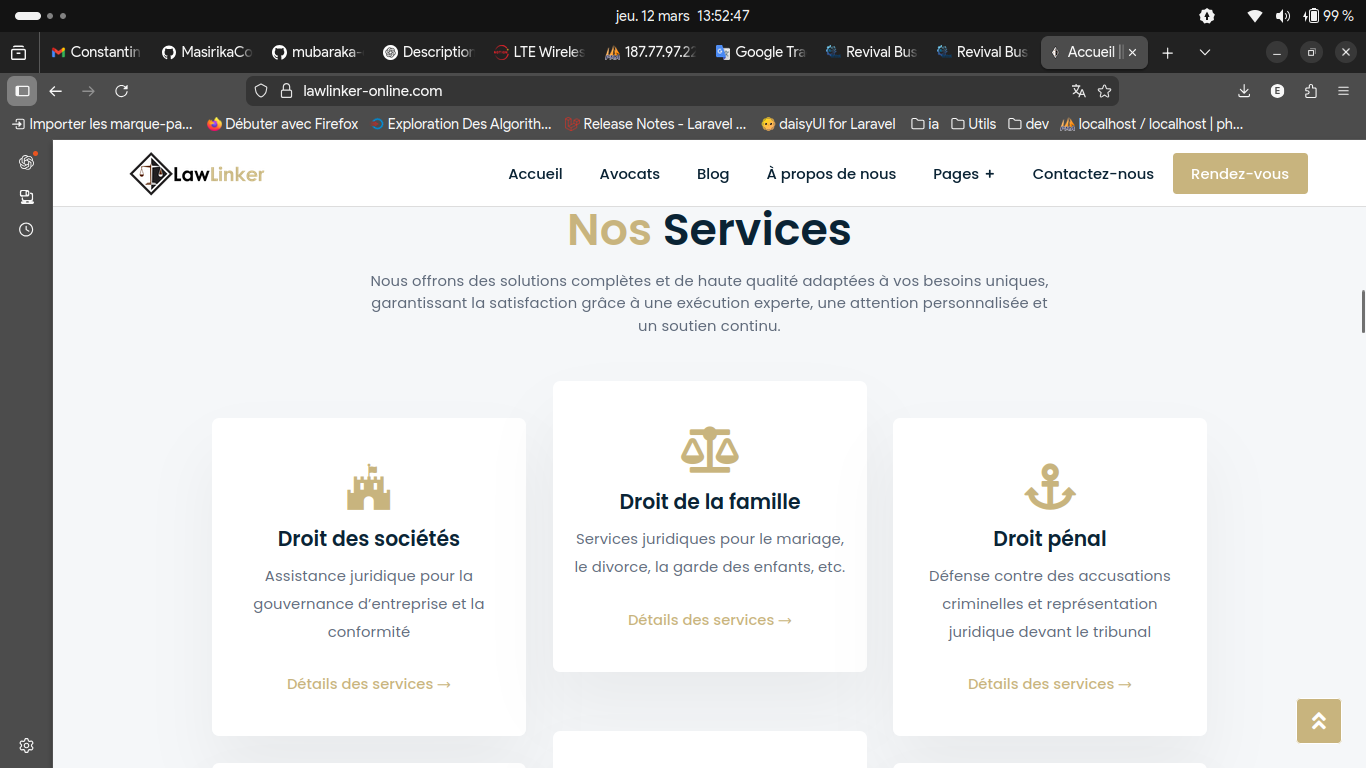Open the system volume indicator
Screen dimensions: 1366x768
click(1283, 16)
